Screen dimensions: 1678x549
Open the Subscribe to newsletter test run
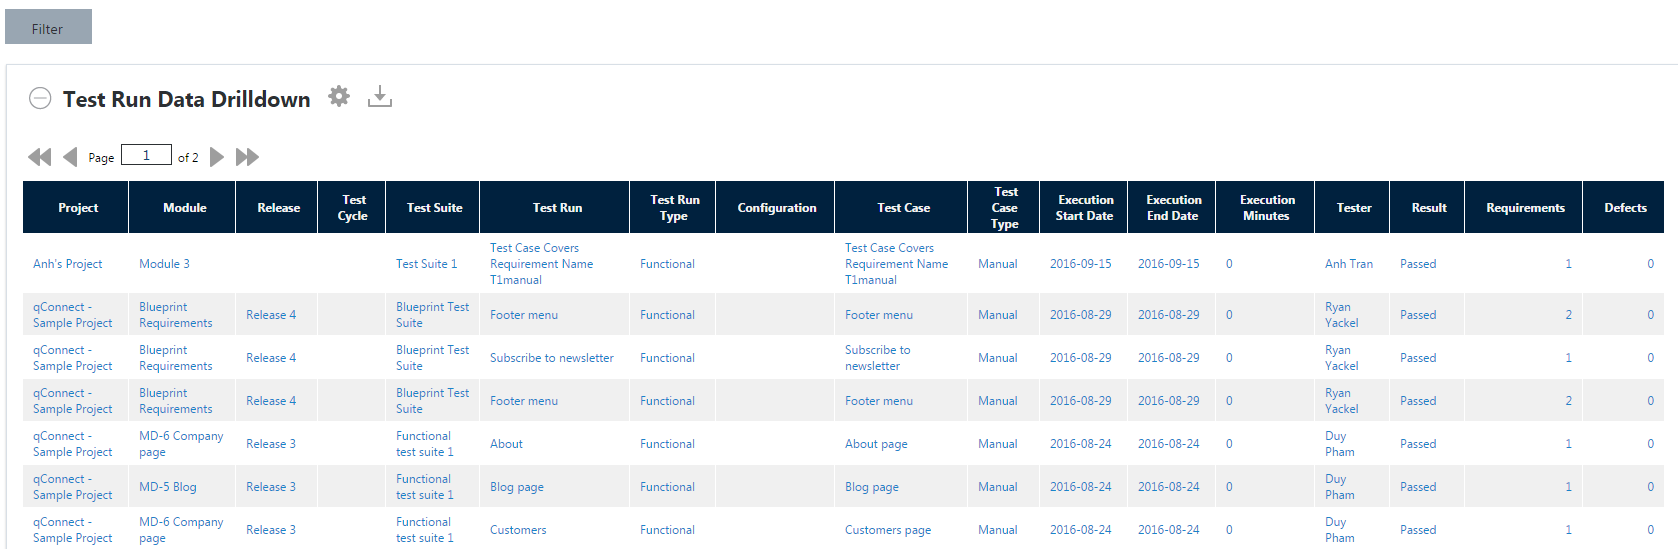tap(551, 358)
